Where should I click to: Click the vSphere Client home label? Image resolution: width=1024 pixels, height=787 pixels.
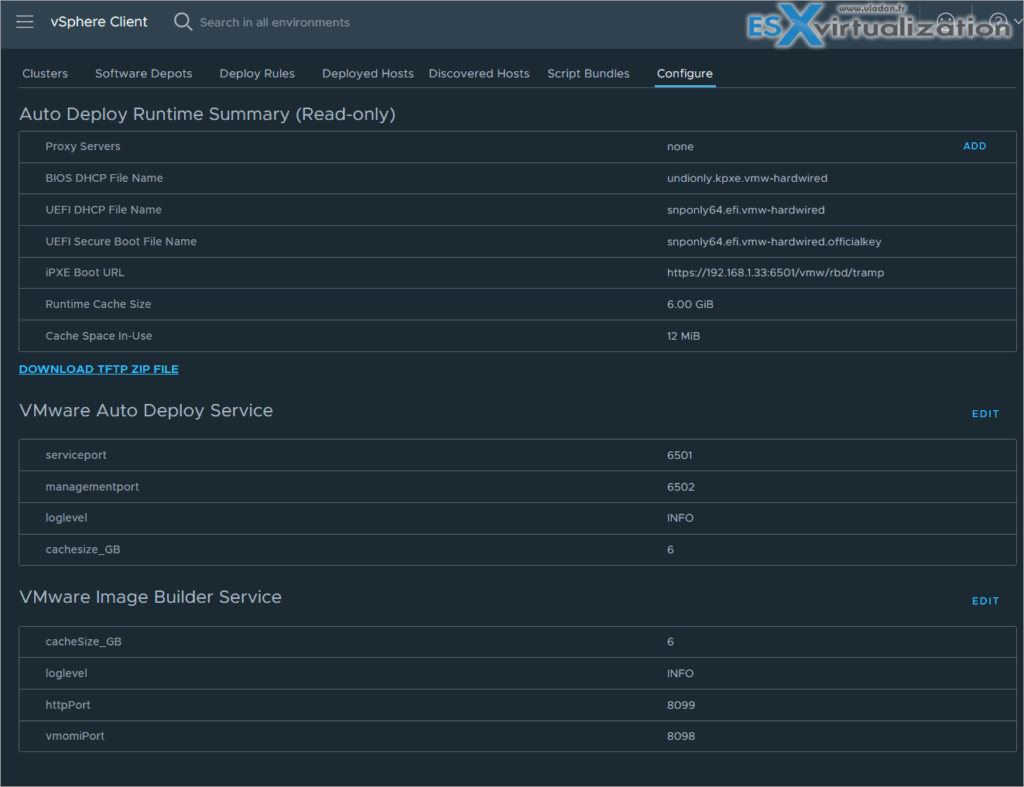click(98, 21)
